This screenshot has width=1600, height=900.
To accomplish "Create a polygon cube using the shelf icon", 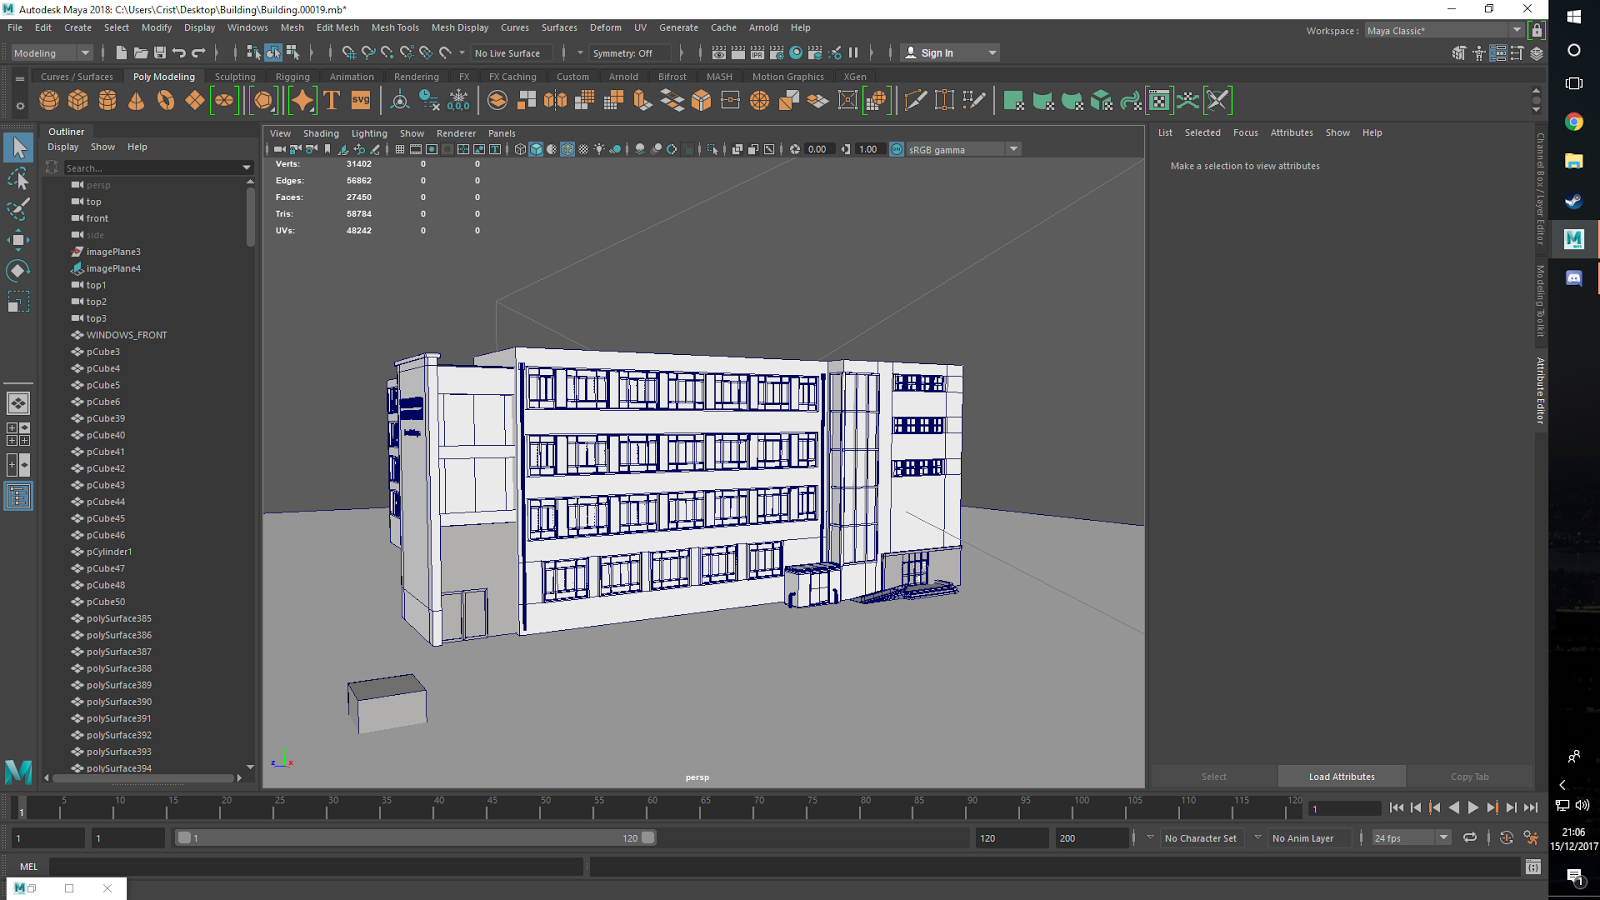I will [x=78, y=100].
